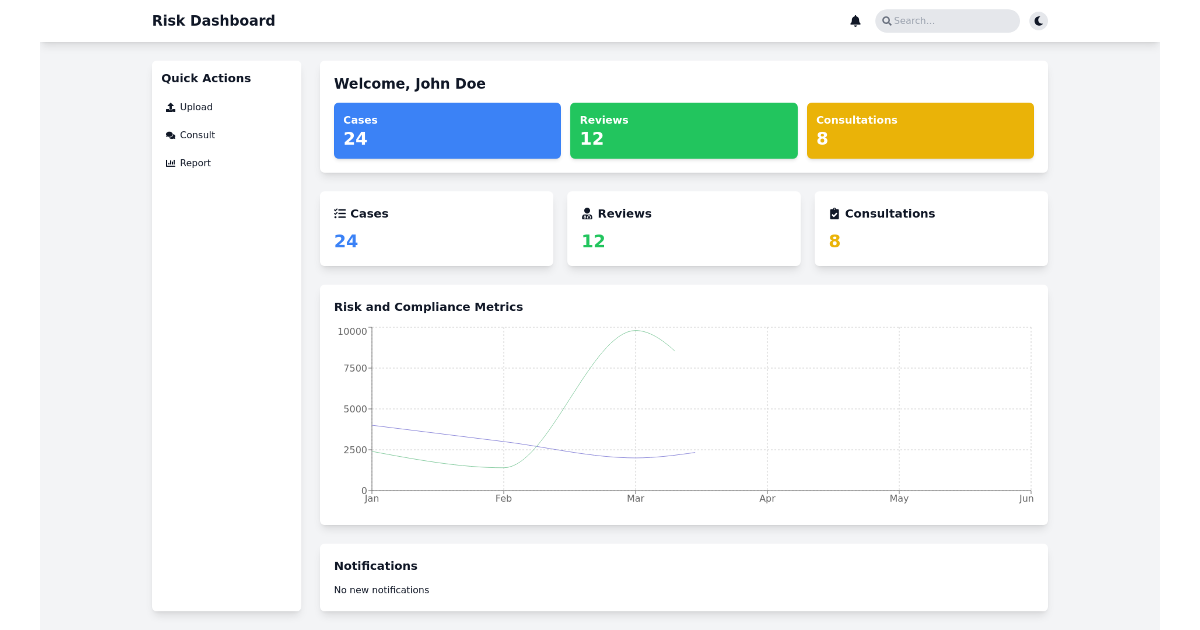
Task: Click the list icon beside Cases
Action: 339,212
